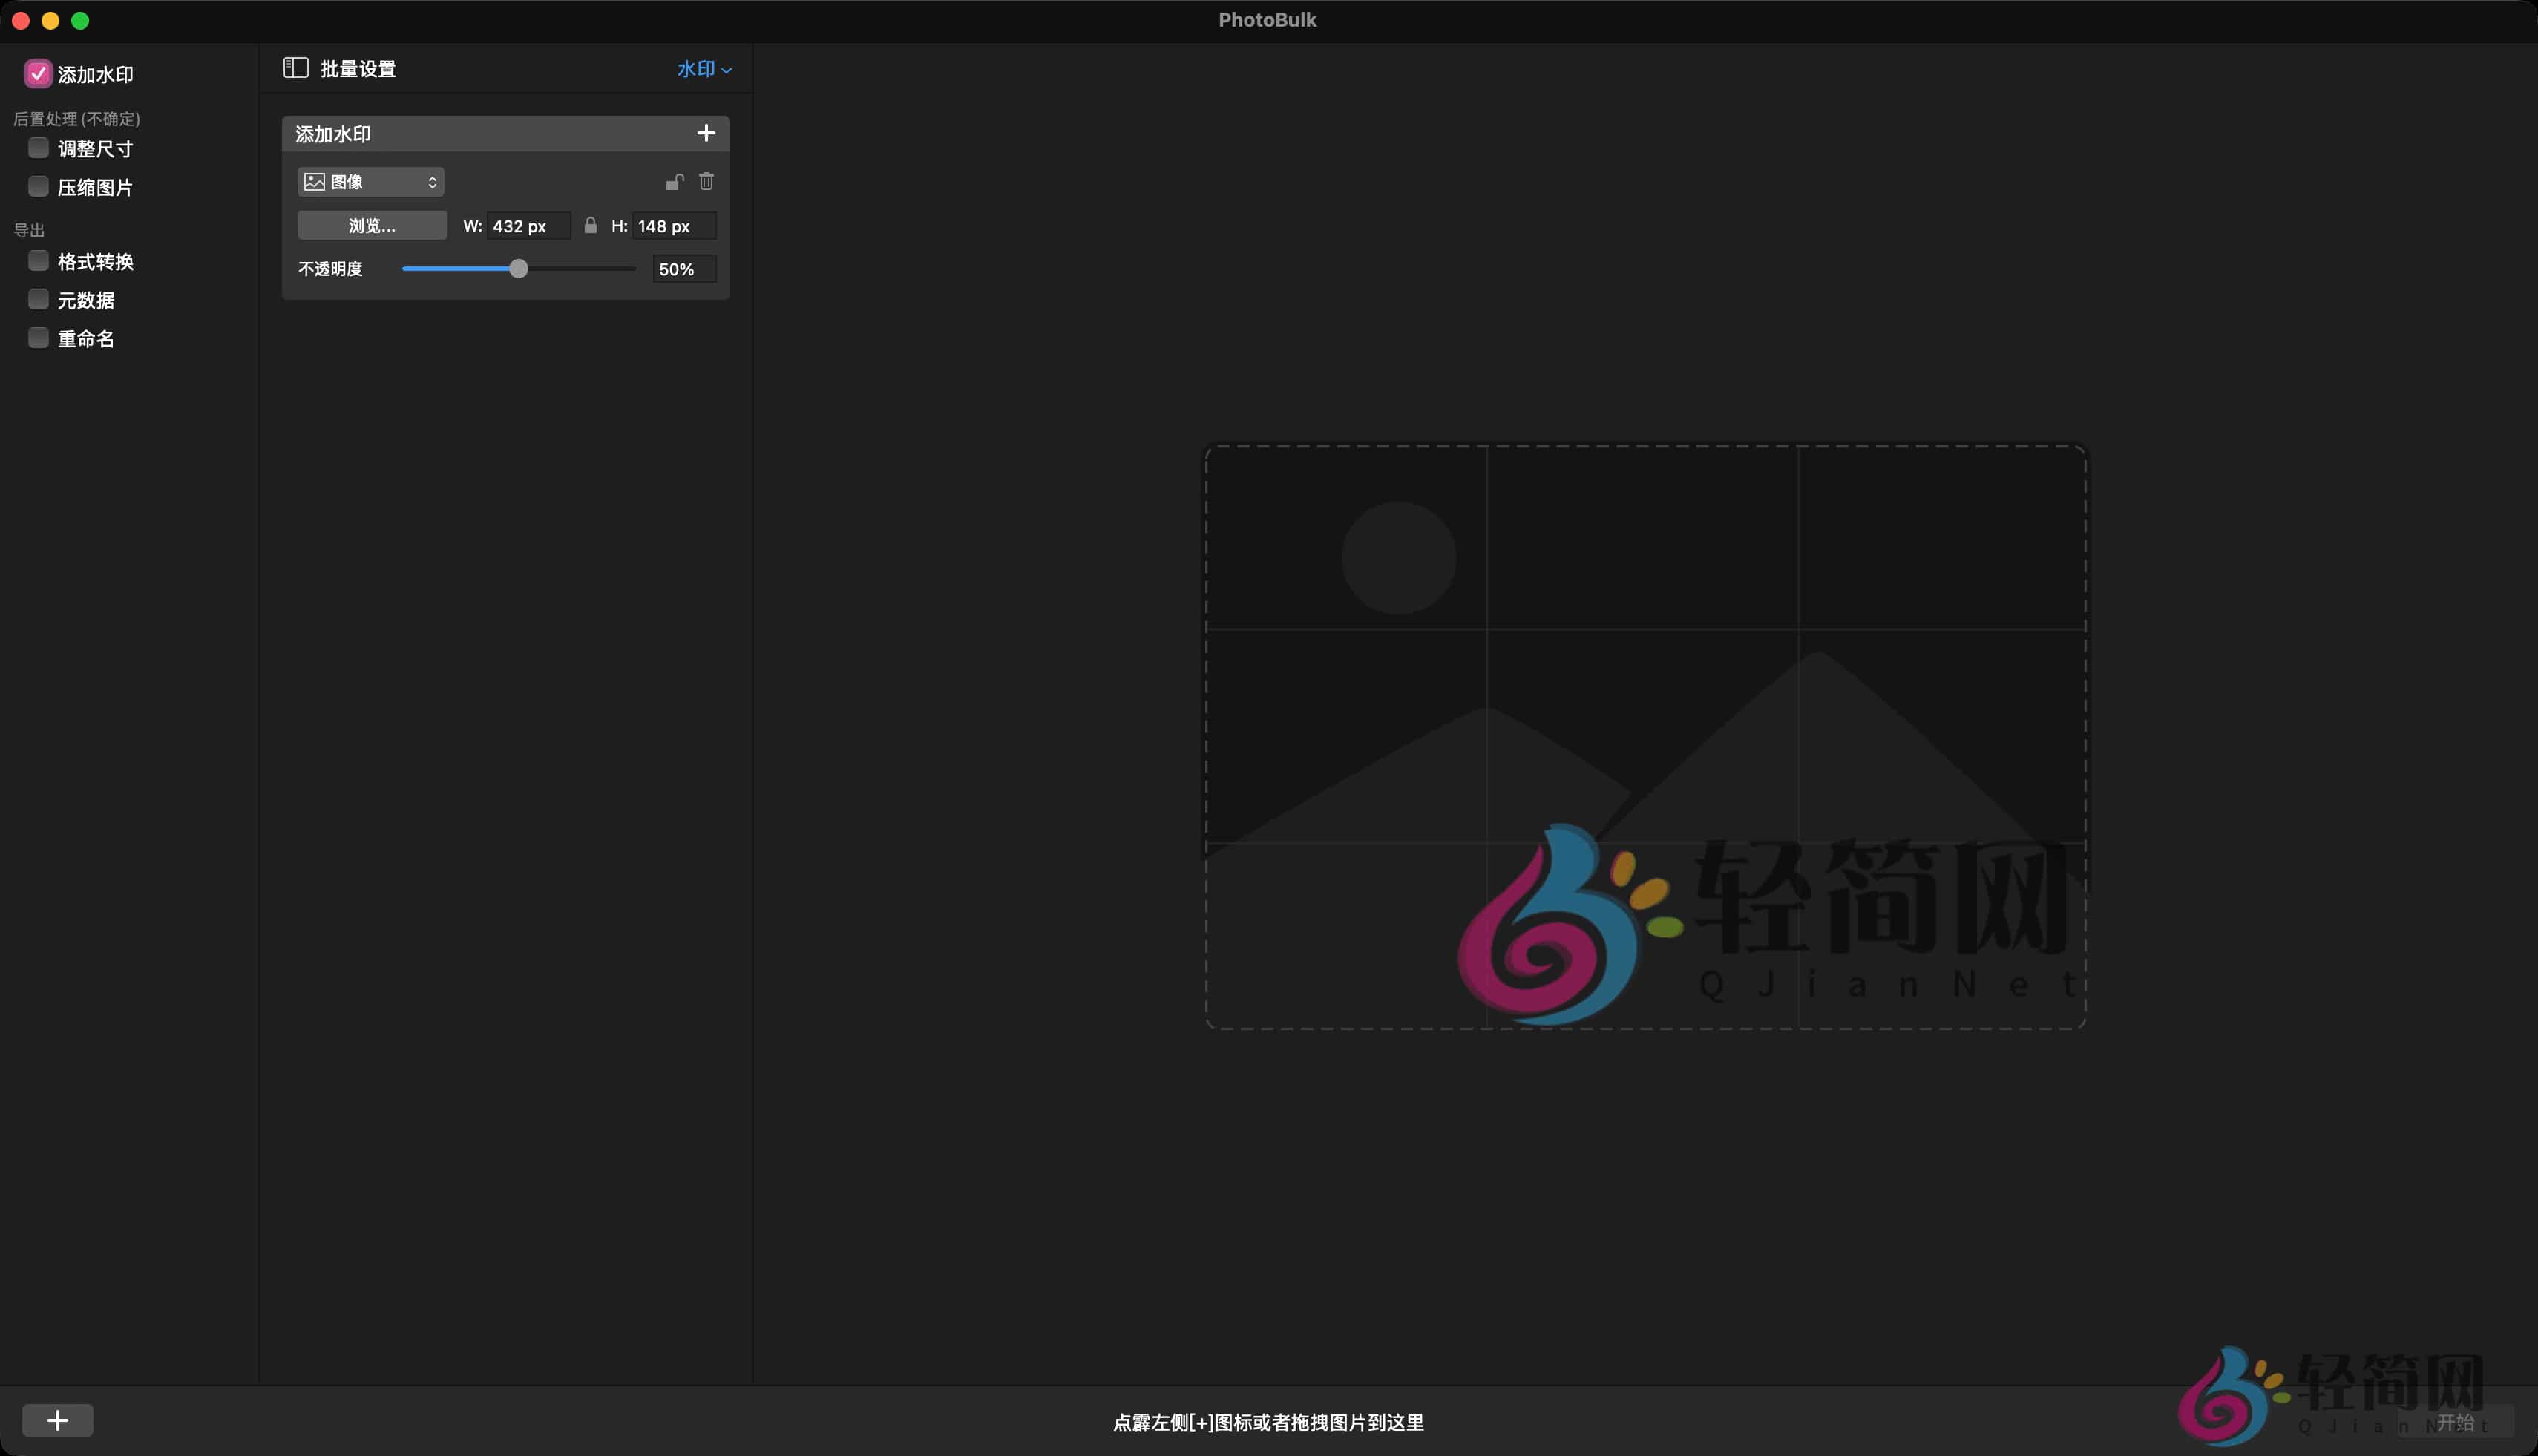Open the 图像 watermark type dropdown
The height and width of the screenshot is (1456, 2538).
(x=371, y=182)
